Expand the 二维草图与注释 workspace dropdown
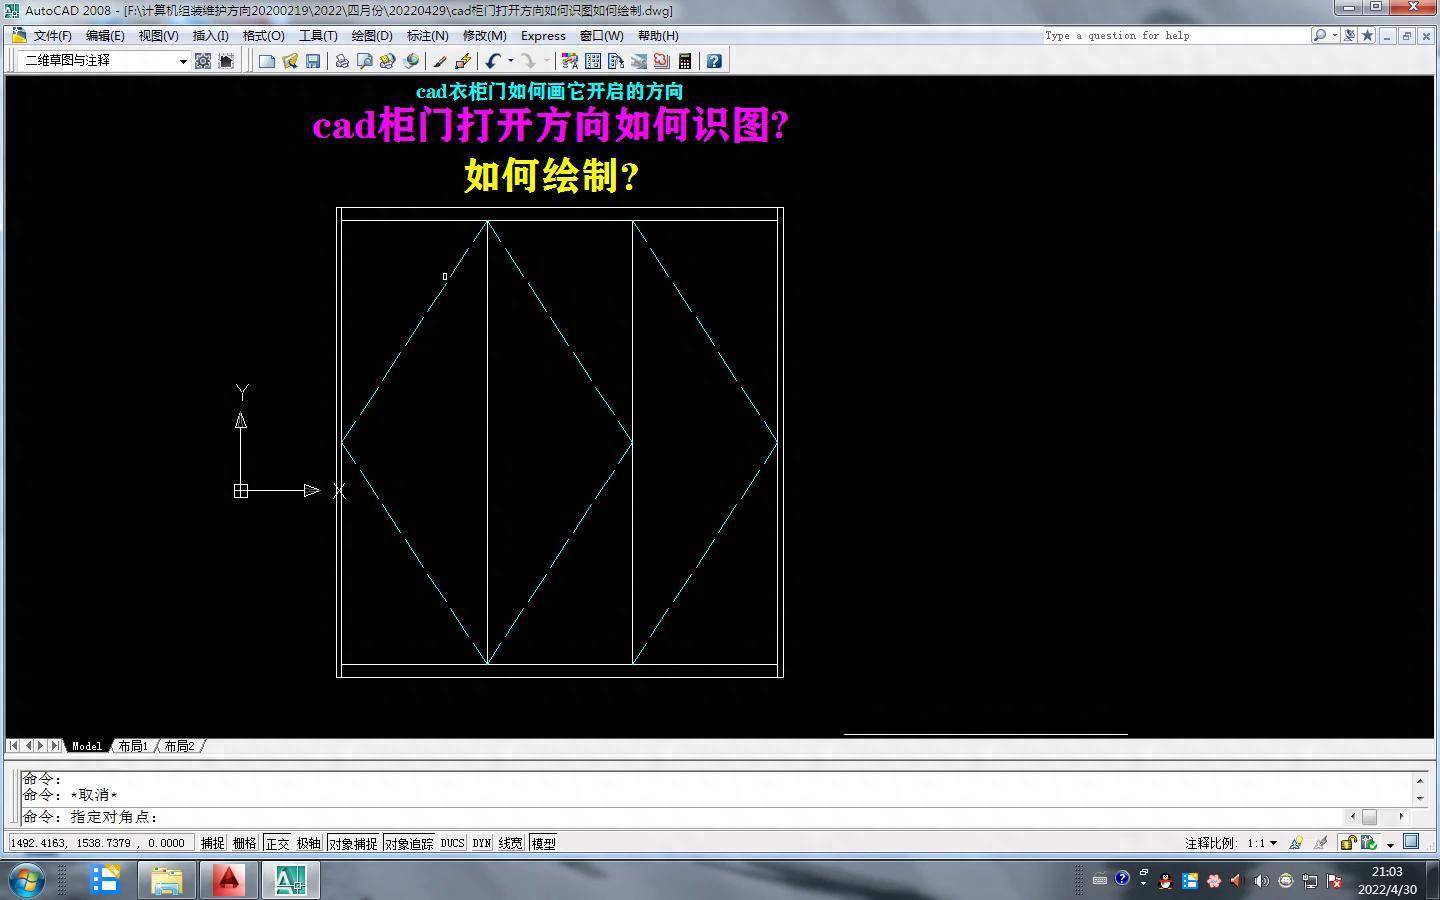 [183, 61]
